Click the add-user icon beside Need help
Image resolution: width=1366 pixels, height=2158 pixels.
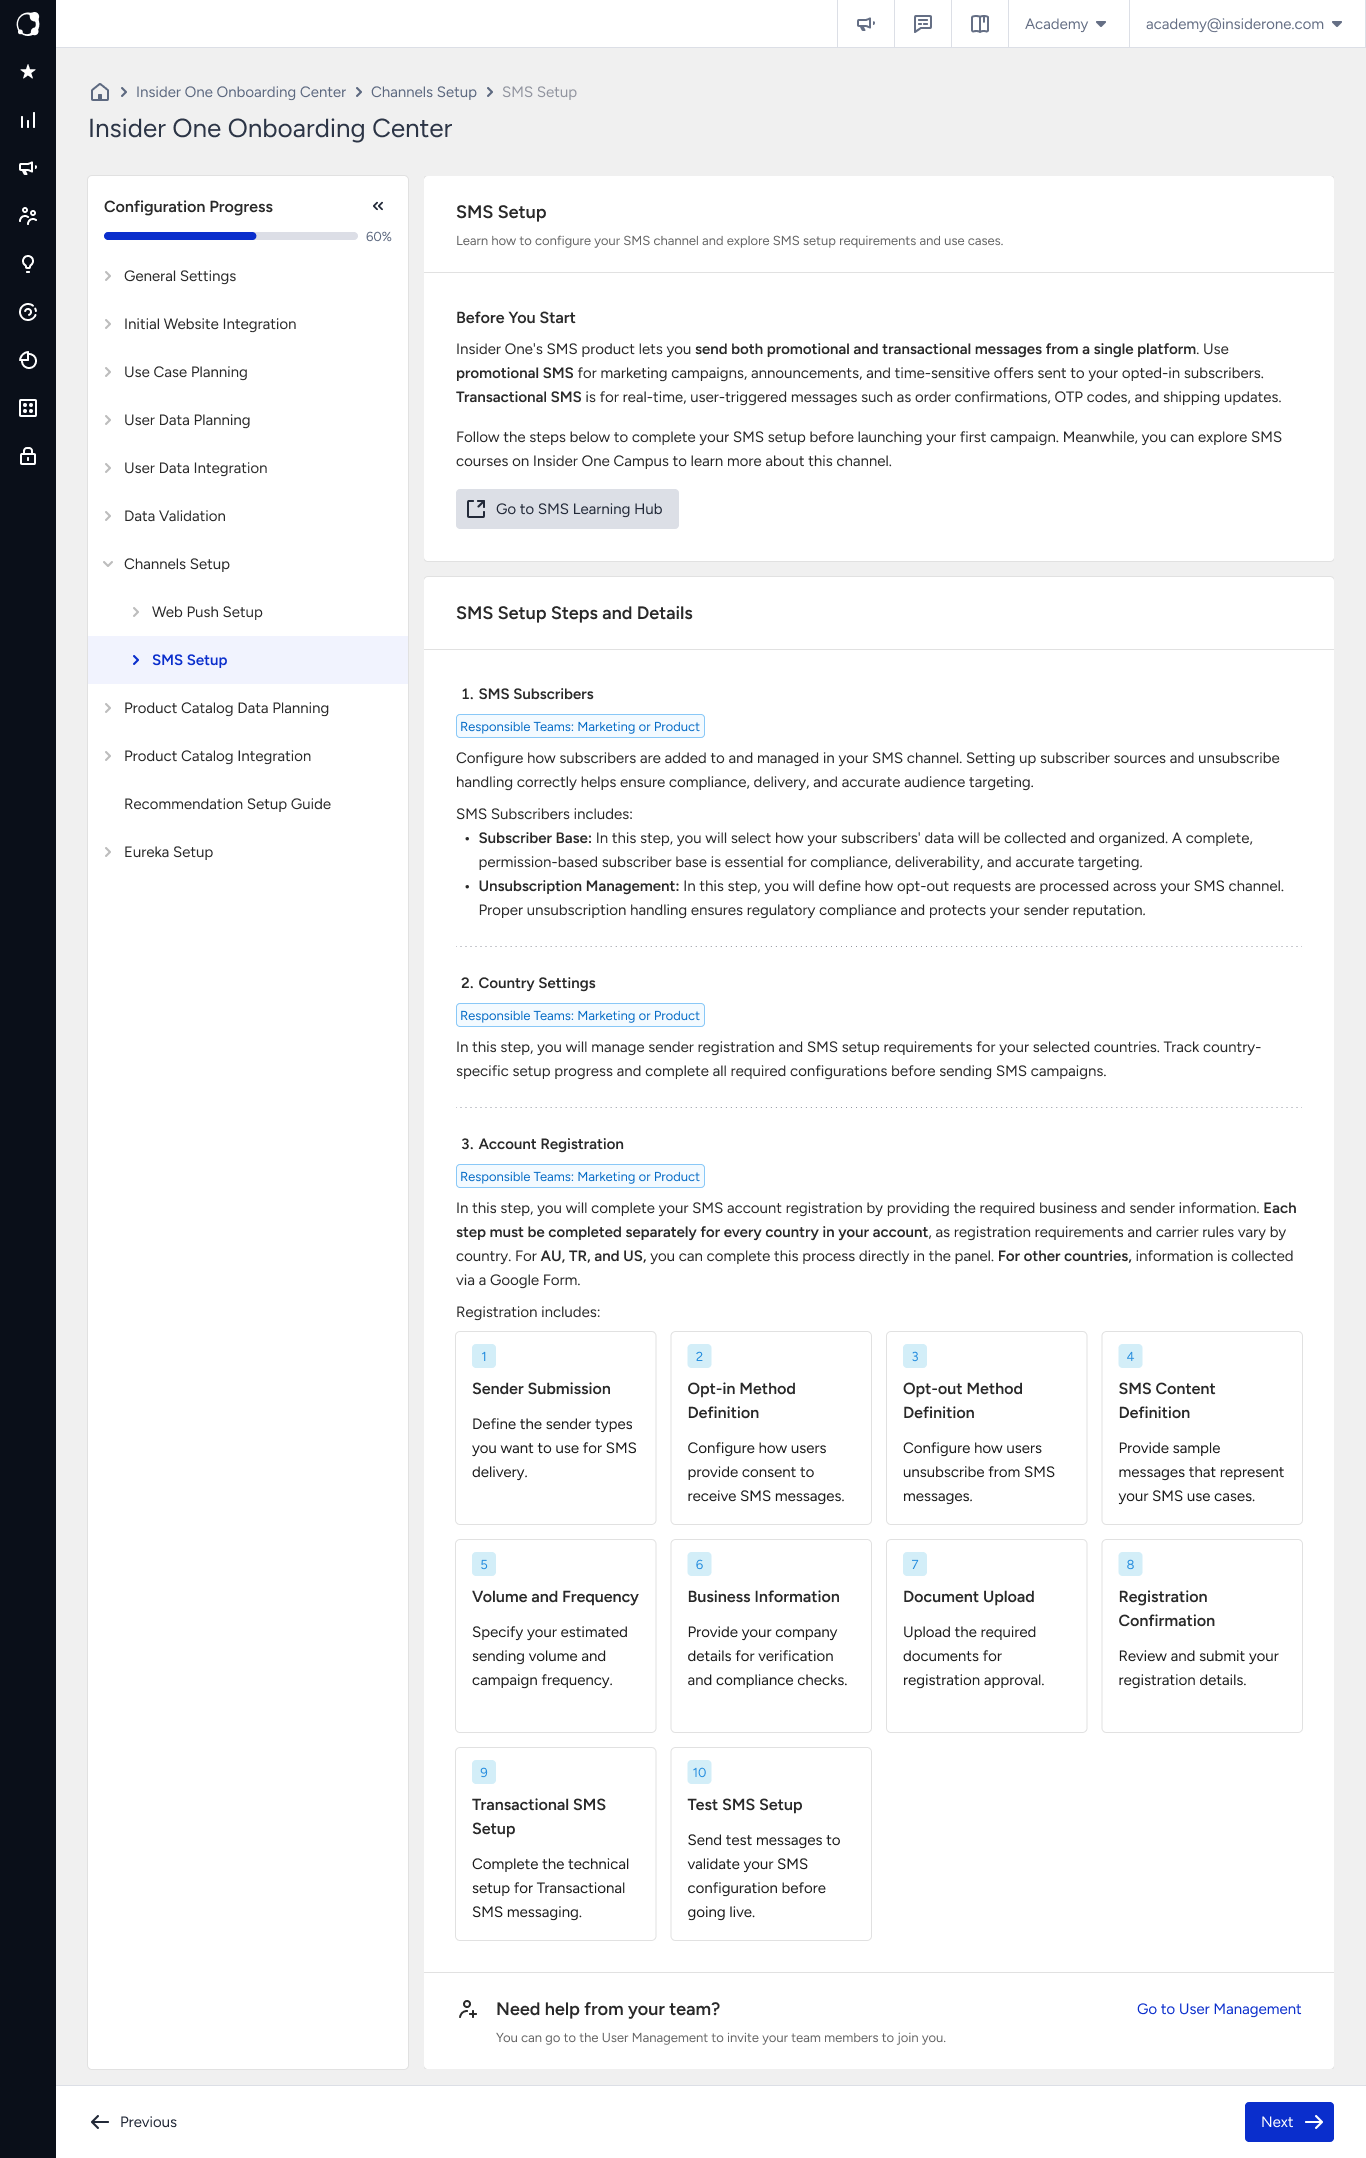point(468,2009)
